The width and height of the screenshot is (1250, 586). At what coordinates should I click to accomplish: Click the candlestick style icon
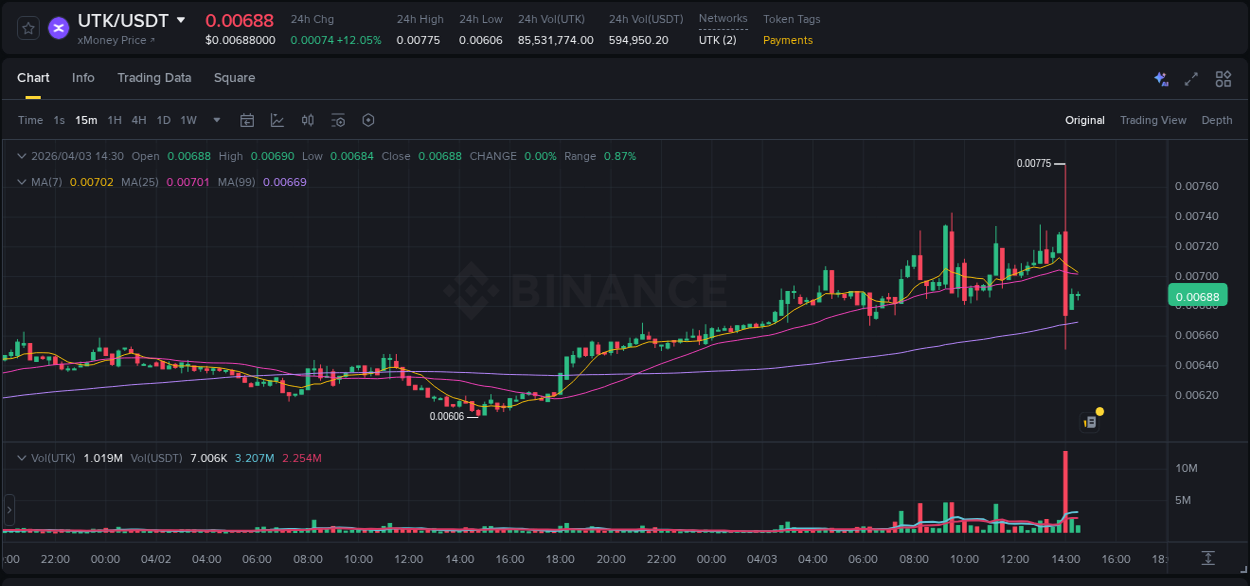[x=308, y=120]
